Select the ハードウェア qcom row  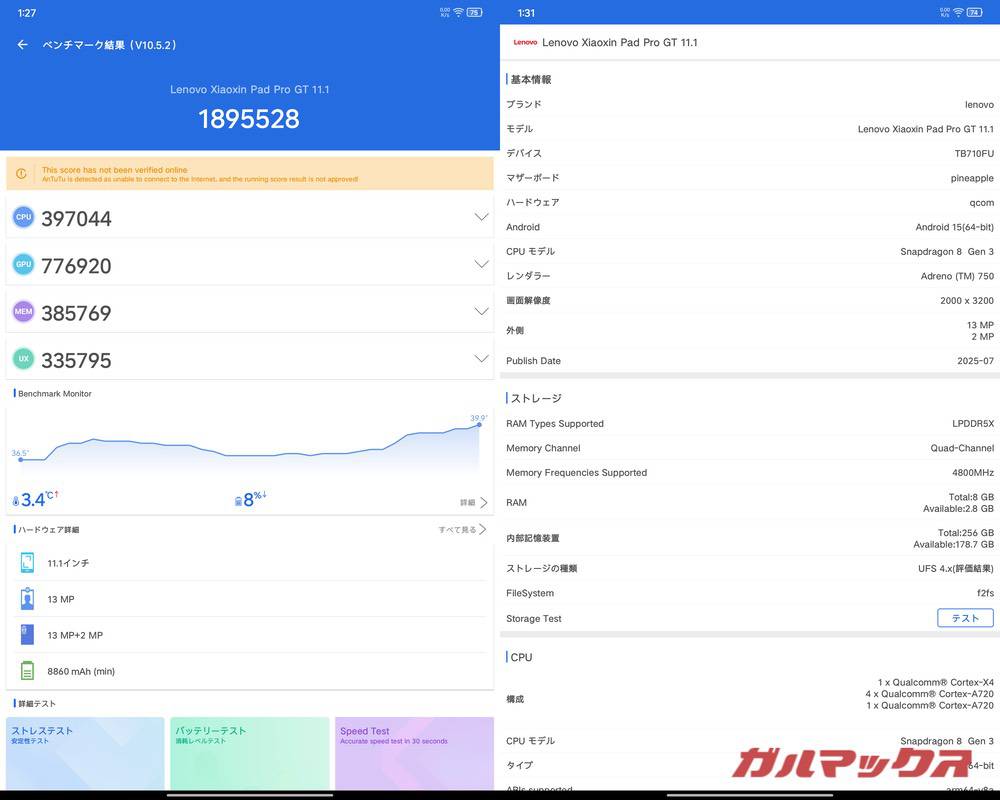749,203
